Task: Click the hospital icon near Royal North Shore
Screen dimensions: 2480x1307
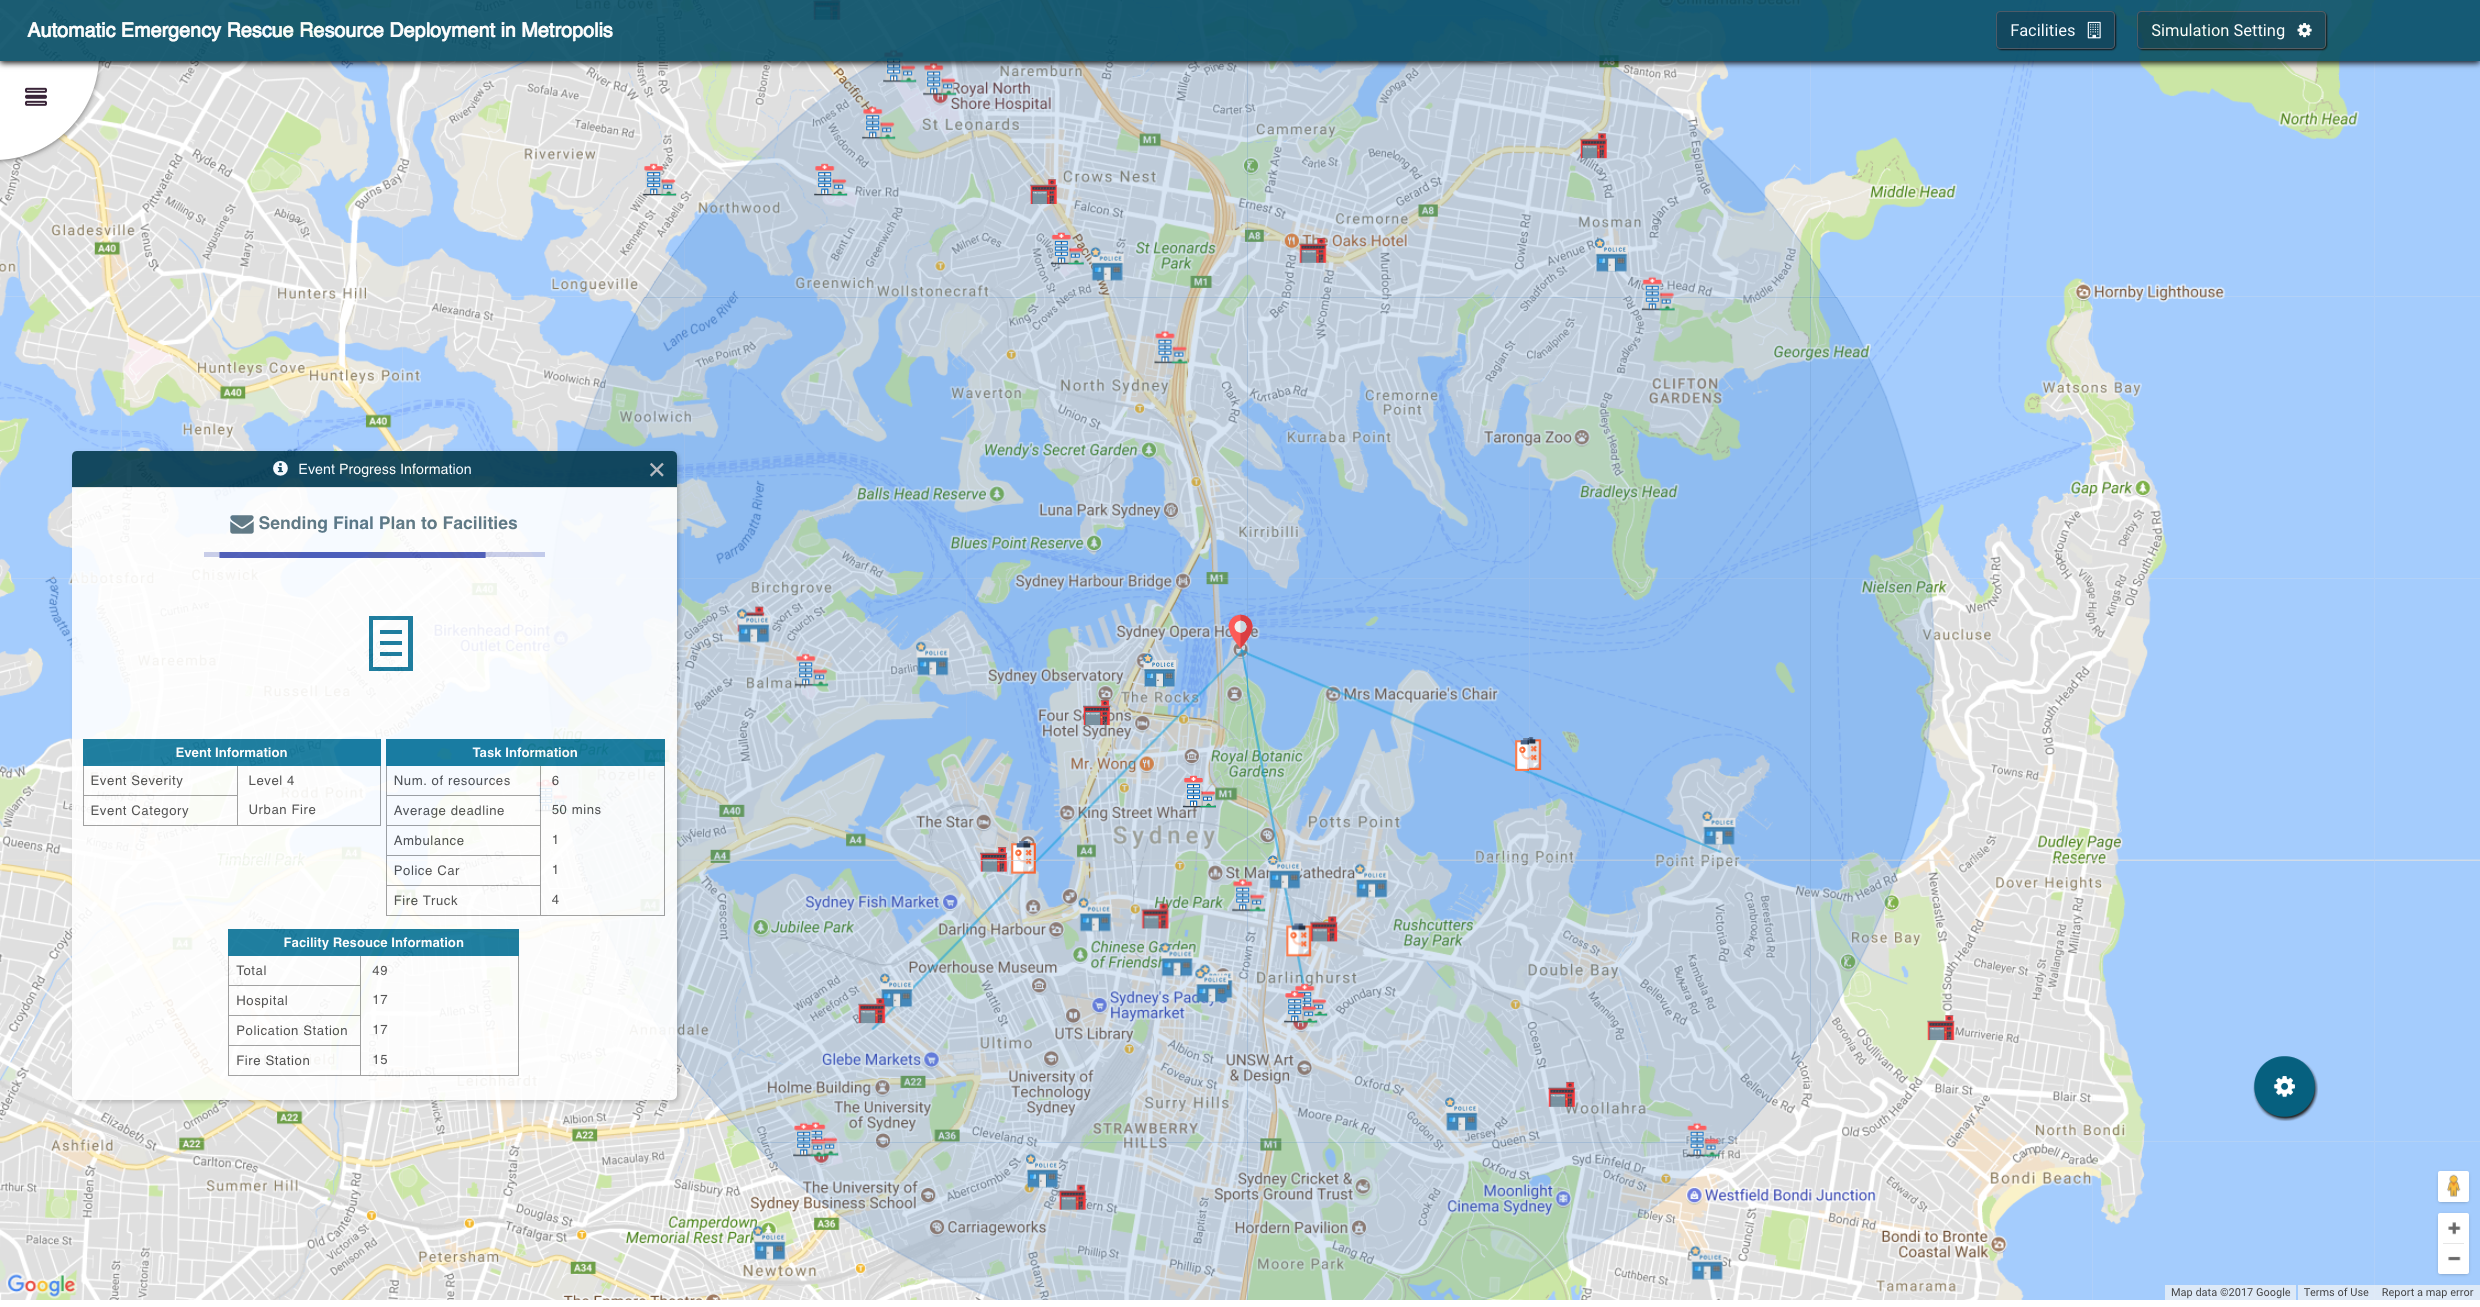Action: (936, 80)
